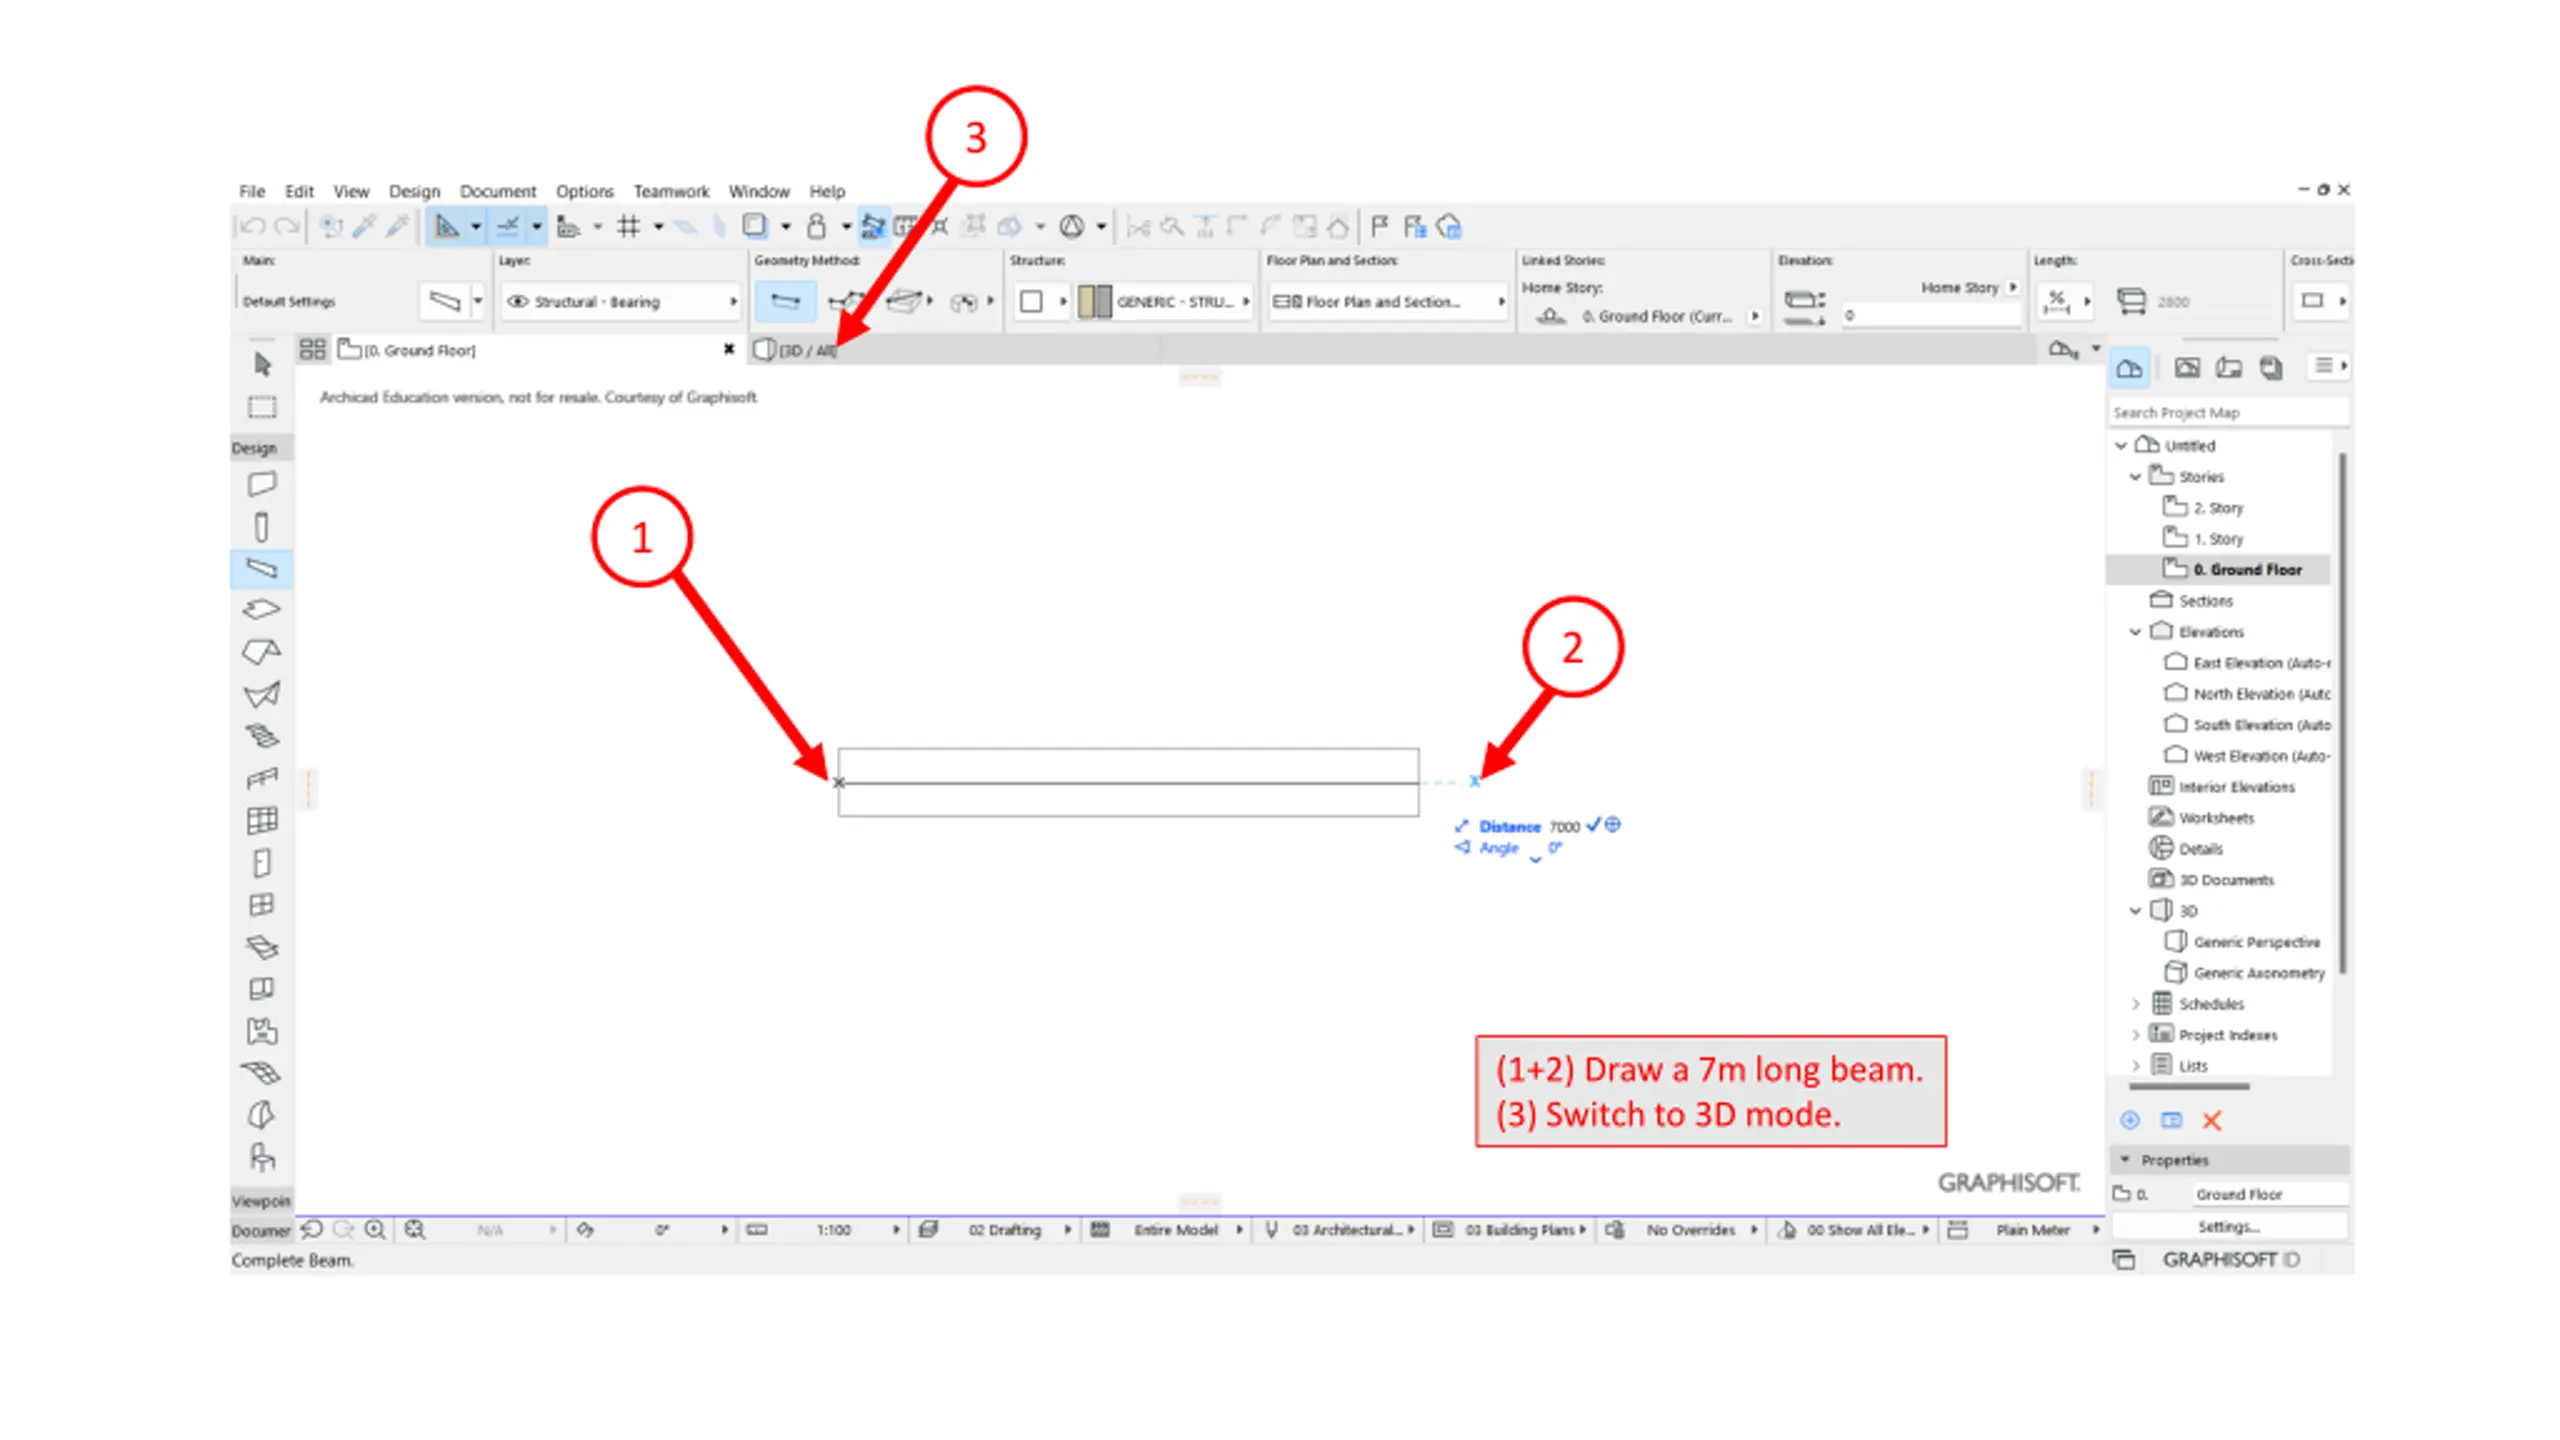The image size is (2560, 1440).
Task: Select the Roof tool
Action: tap(262, 652)
